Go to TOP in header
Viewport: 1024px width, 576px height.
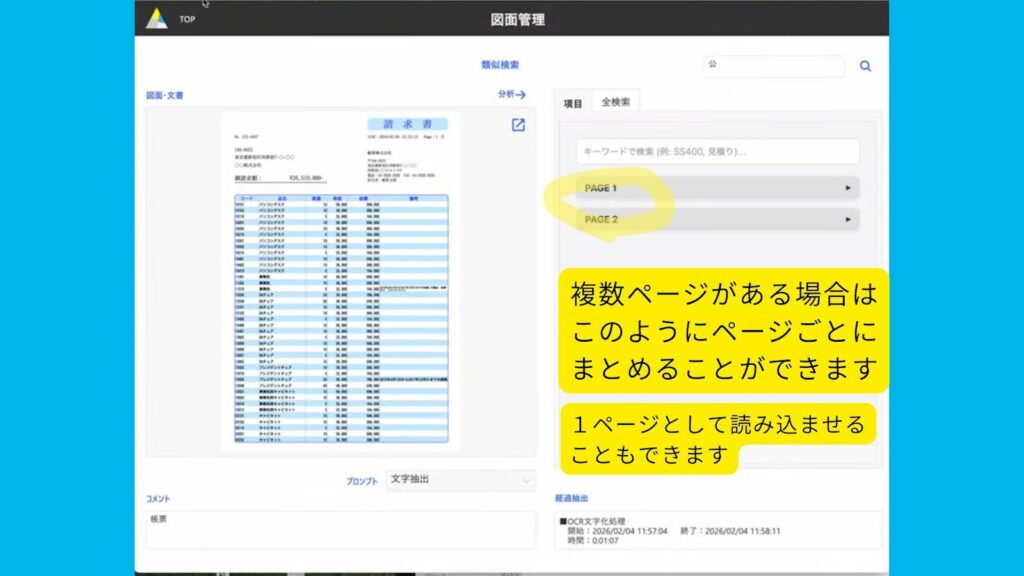pyautogui.click(x=187, y=19)
